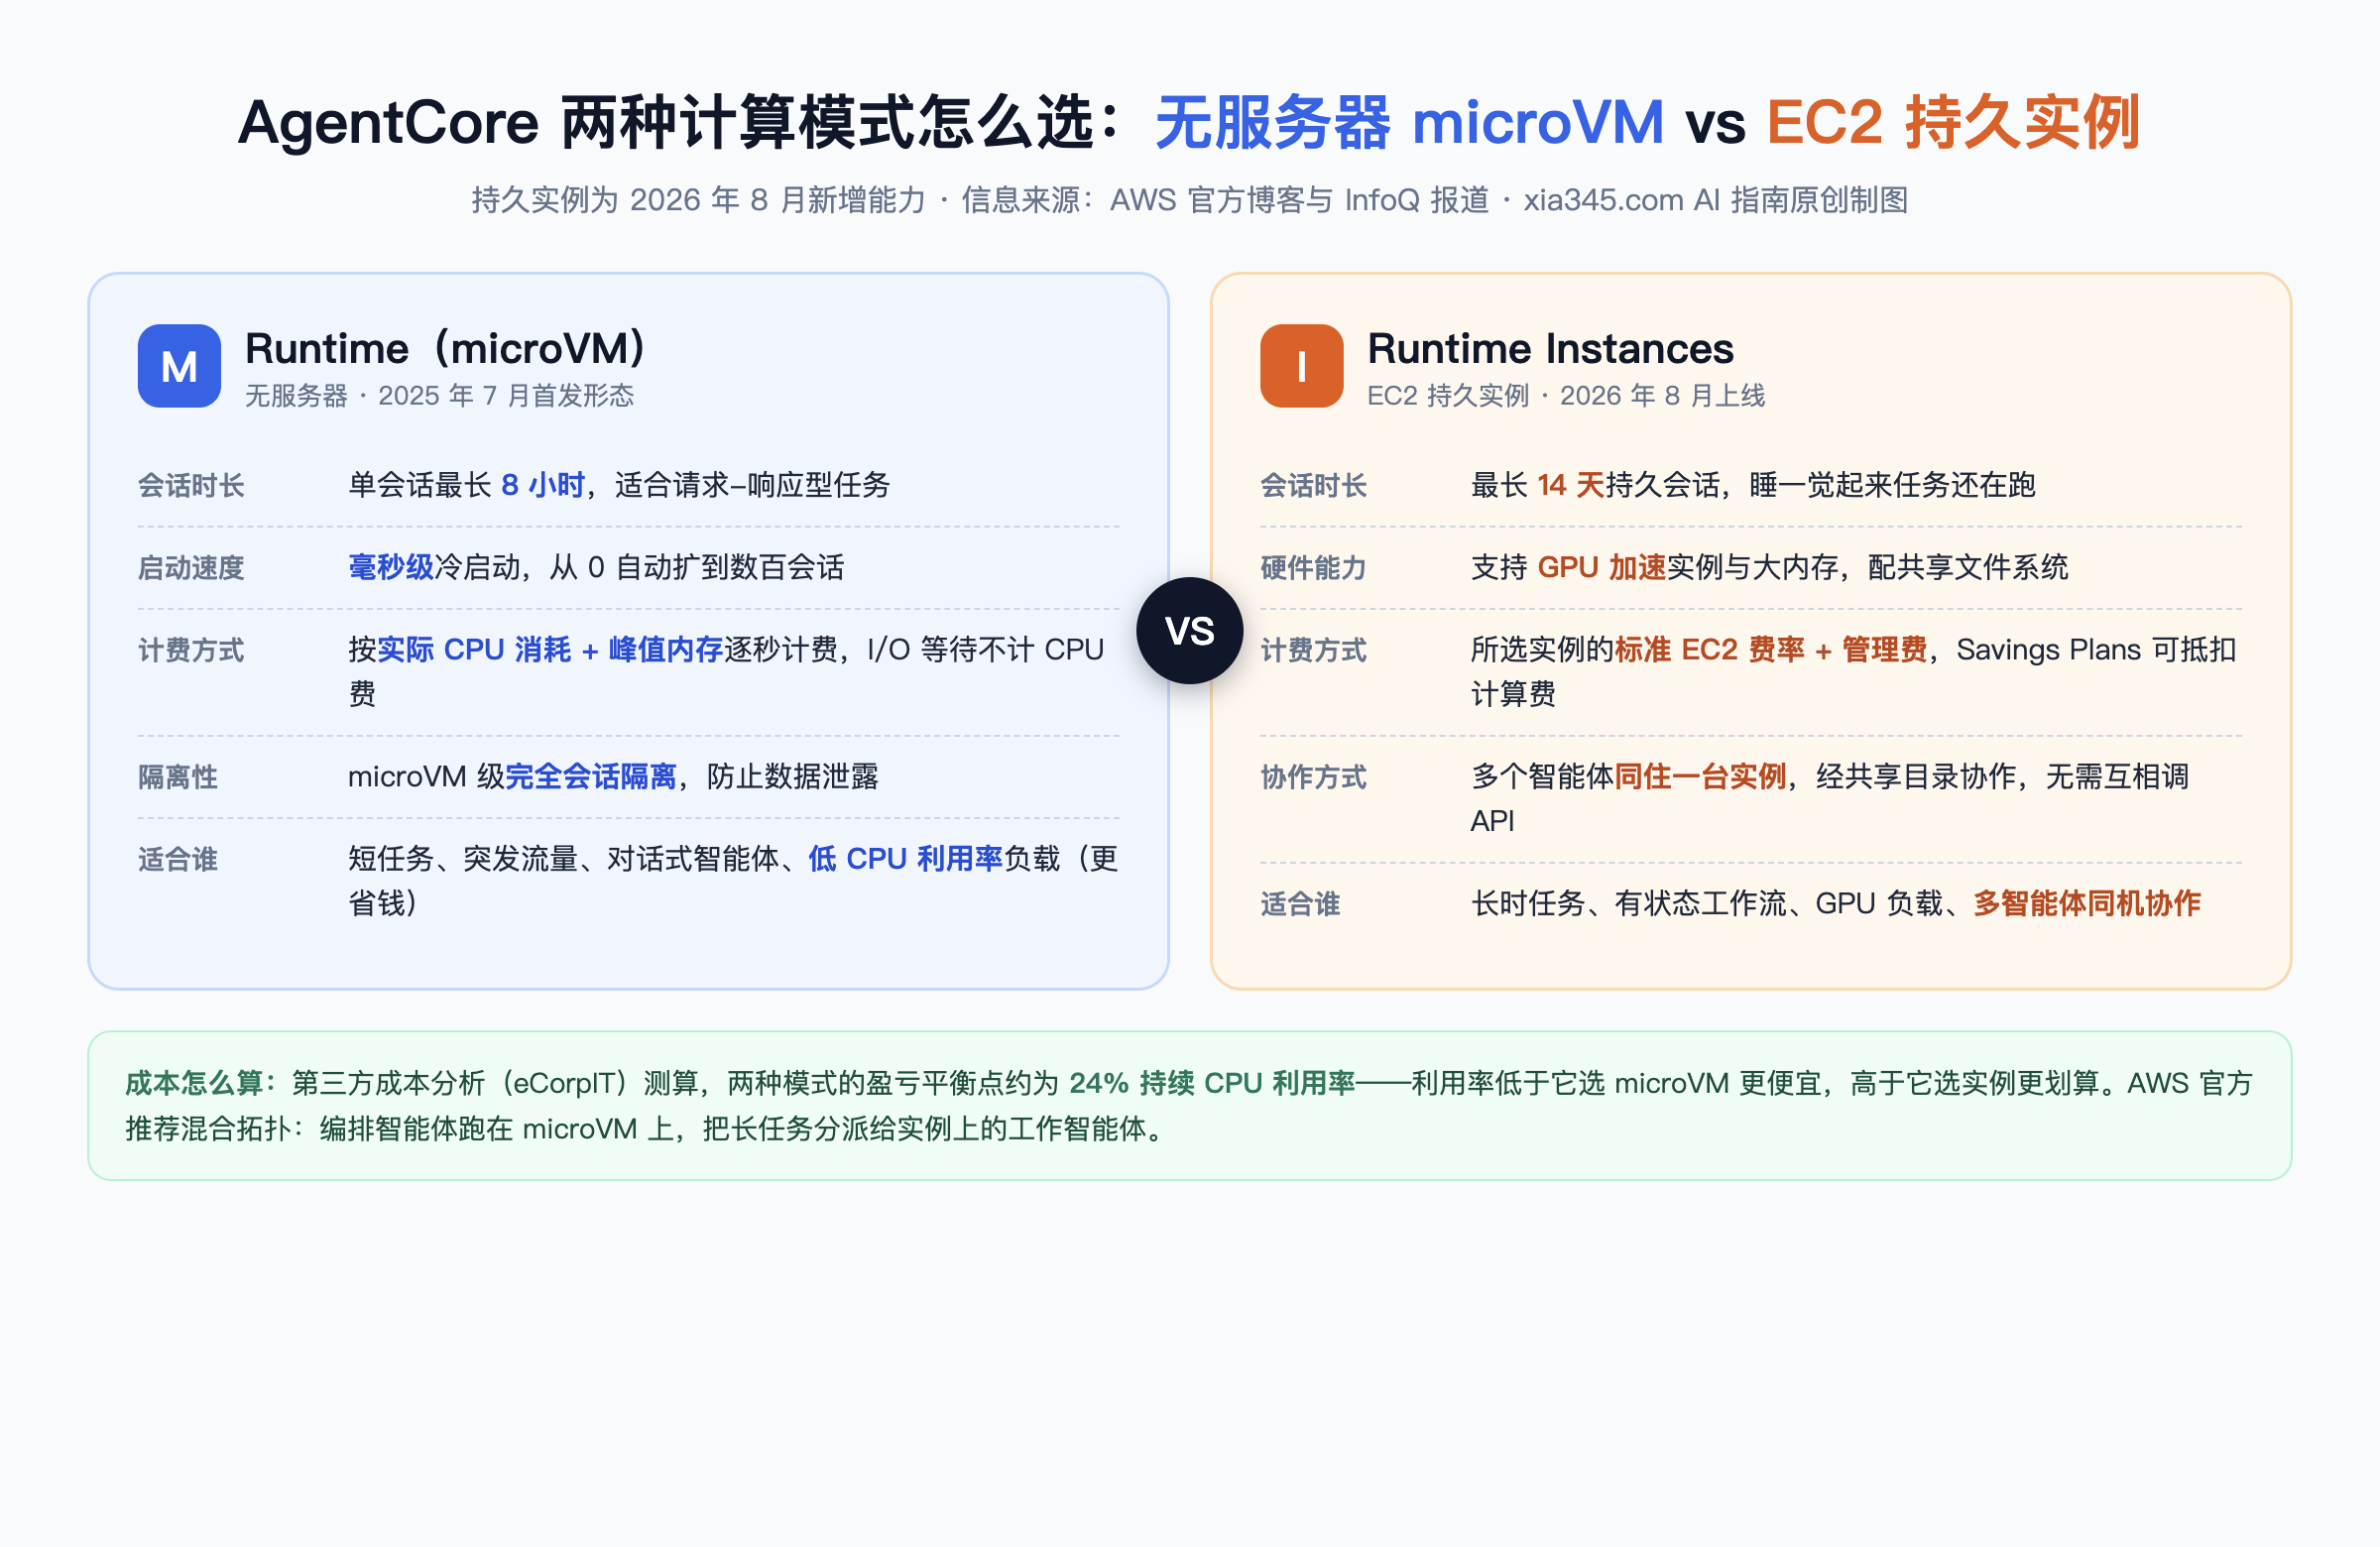This screenshot has width=2380, height=1547.
Task: Click the orange 'GPU 加速' text
Action: [x=1601, y=567]
